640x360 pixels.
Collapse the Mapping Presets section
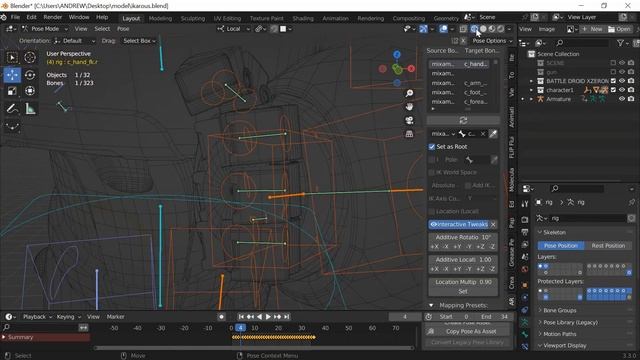coord(431,305)
